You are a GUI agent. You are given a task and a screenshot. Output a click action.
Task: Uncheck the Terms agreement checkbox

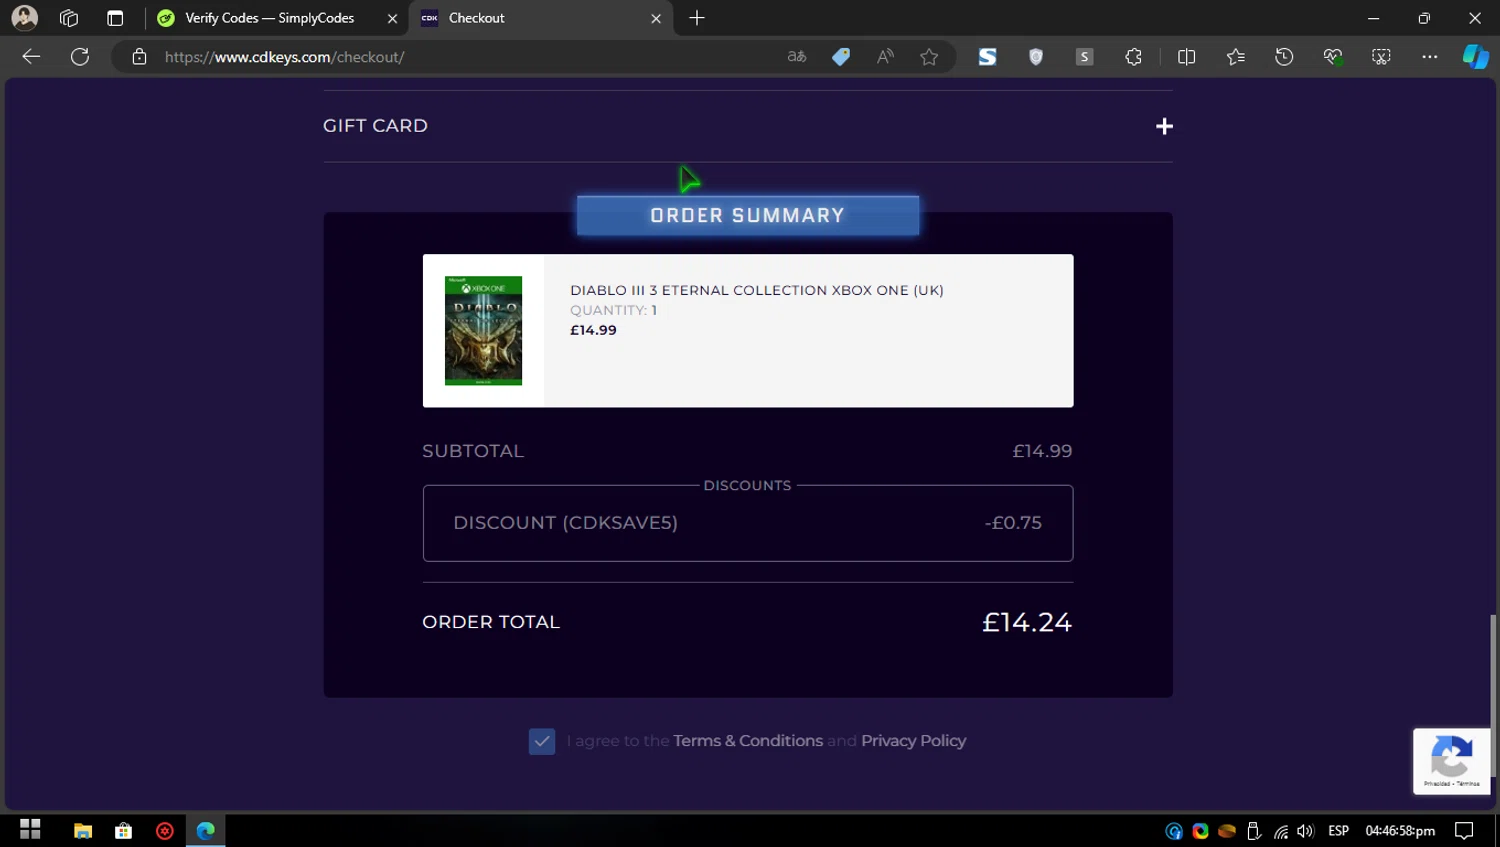(542, 741)
